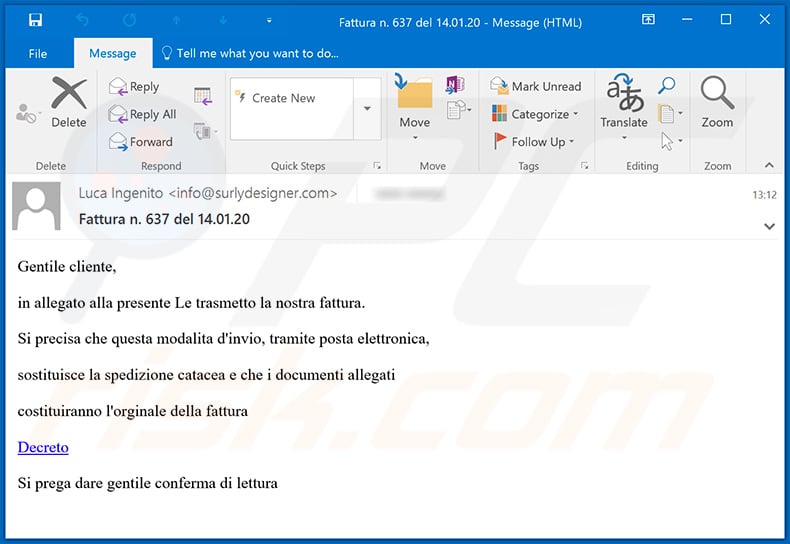Open the Move dropdown arrow
Viewport: 790px width, 544px height.
tap(415, 138)
